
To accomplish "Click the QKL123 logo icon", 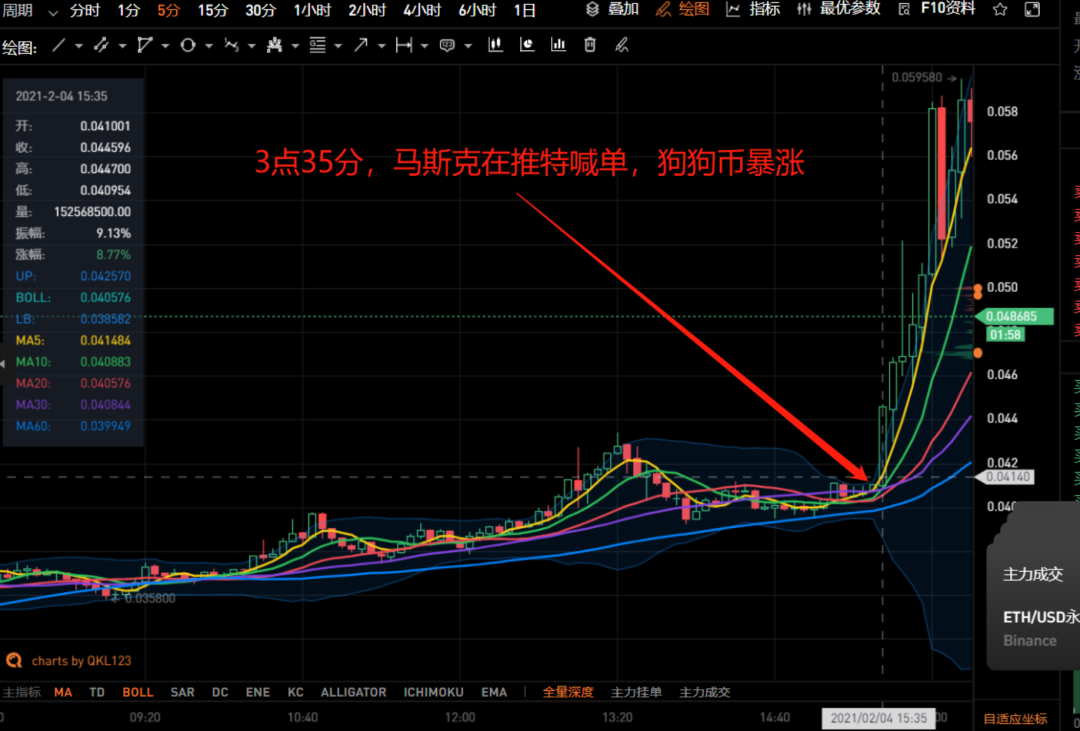I will 14,661.
